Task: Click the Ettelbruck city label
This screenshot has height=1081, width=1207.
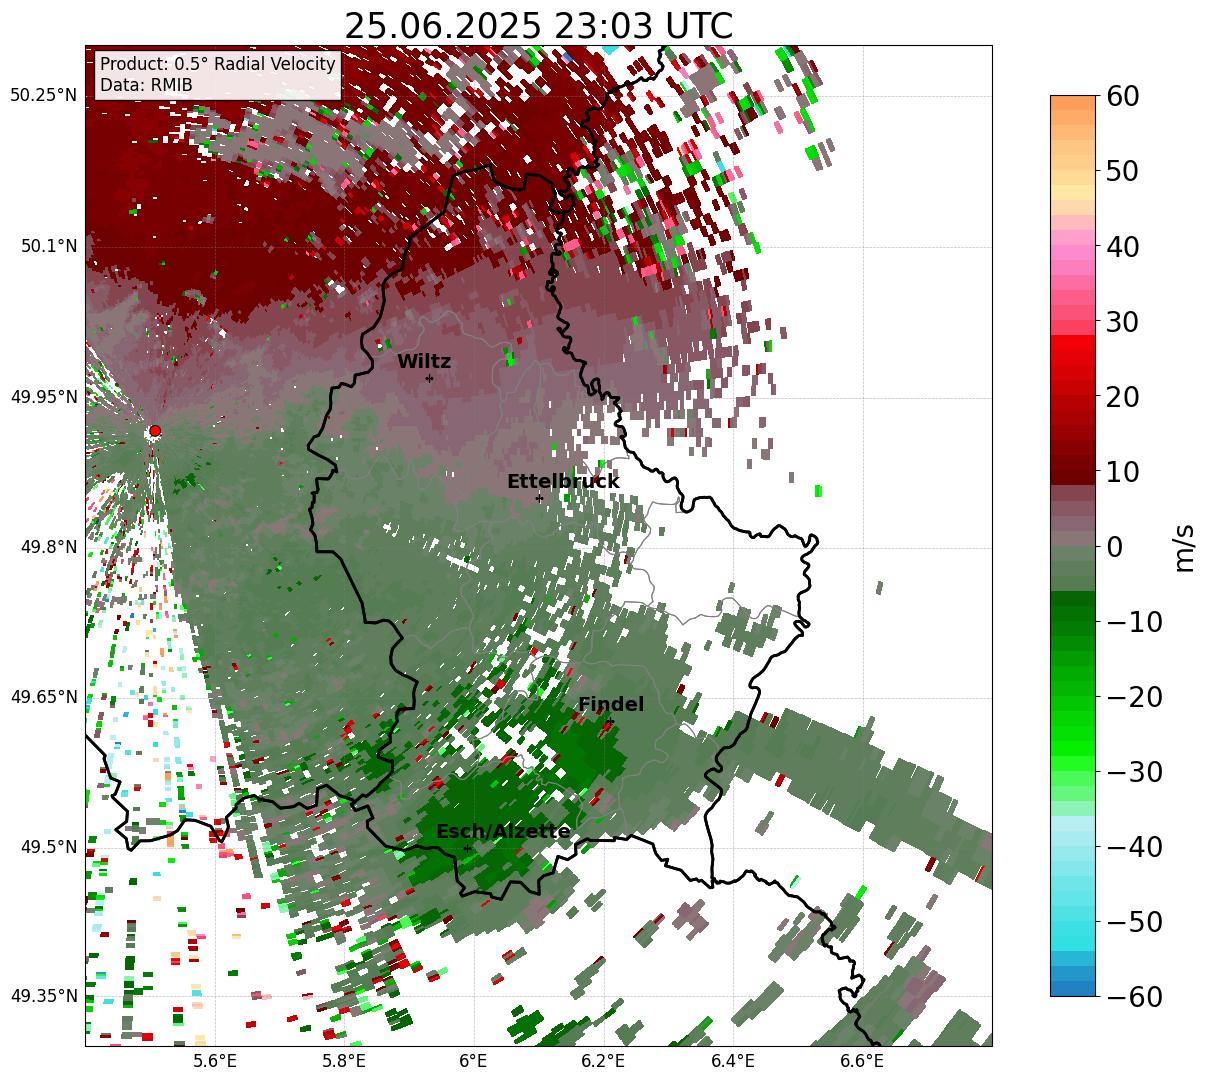Action: click(563, 482)
